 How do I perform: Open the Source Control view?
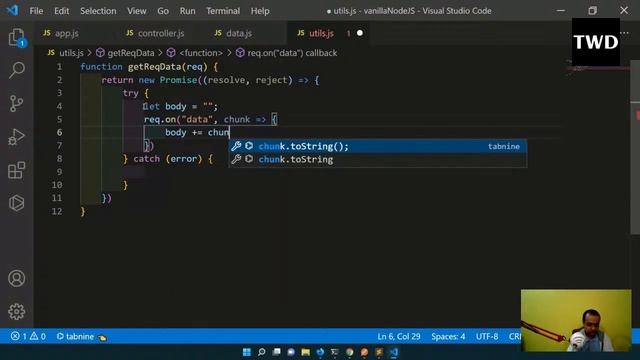[16, 104]
